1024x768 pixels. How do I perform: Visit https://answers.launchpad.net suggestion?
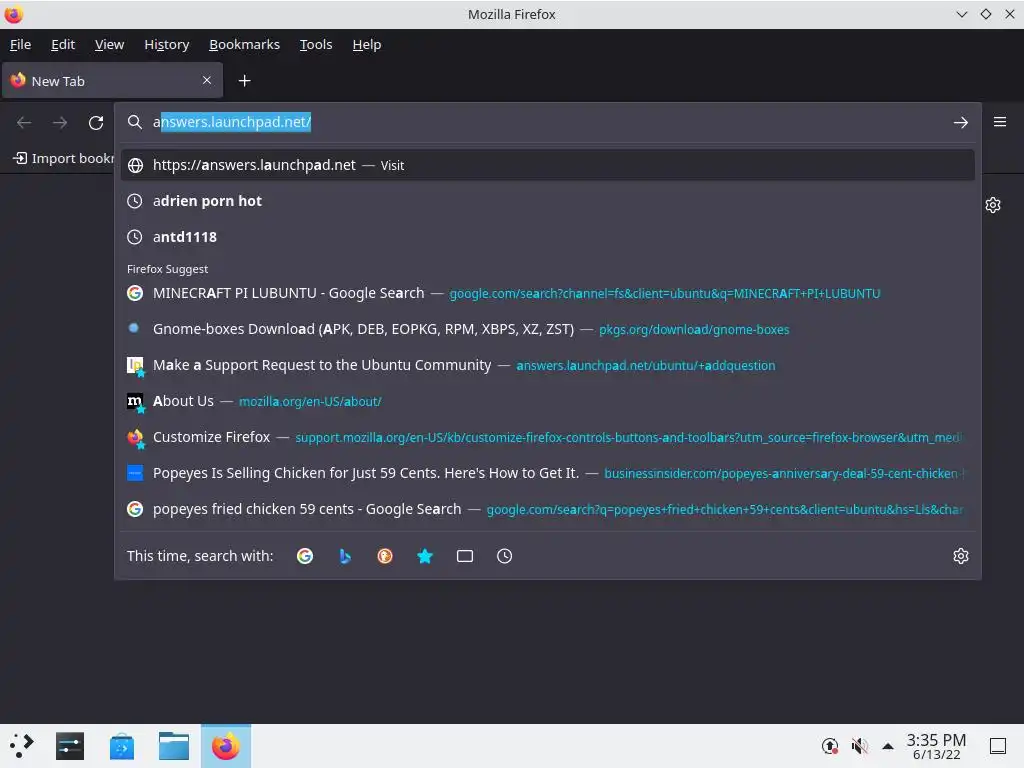[547, 165]
